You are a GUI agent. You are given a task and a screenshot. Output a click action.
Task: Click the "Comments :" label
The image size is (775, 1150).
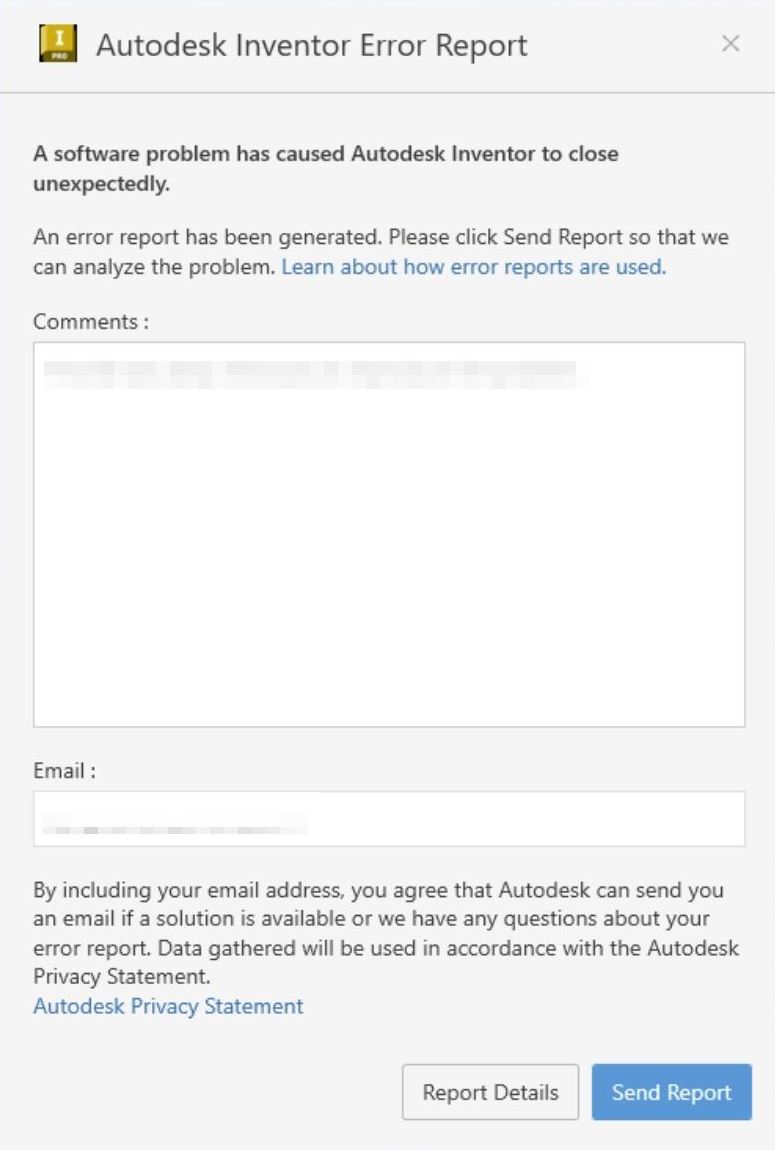point(91,321)
